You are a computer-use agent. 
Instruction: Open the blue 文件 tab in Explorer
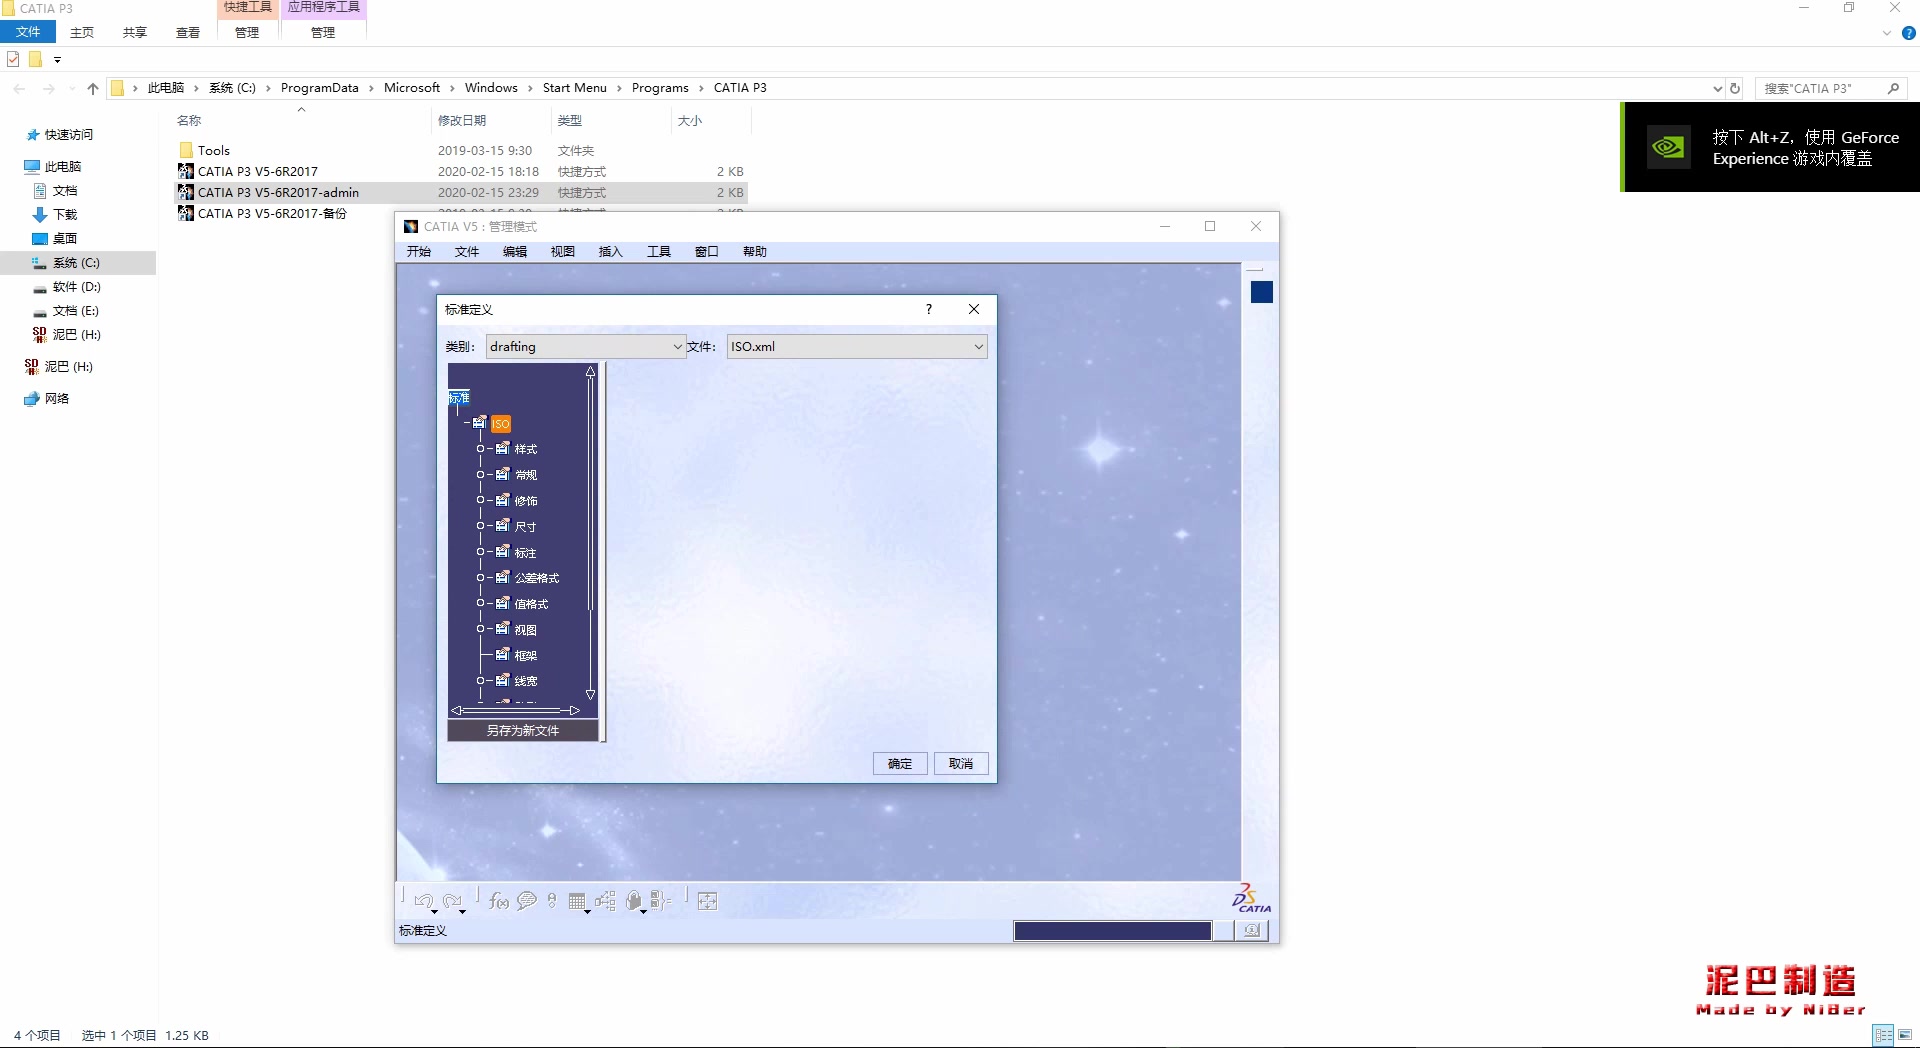tap(28, 33)
